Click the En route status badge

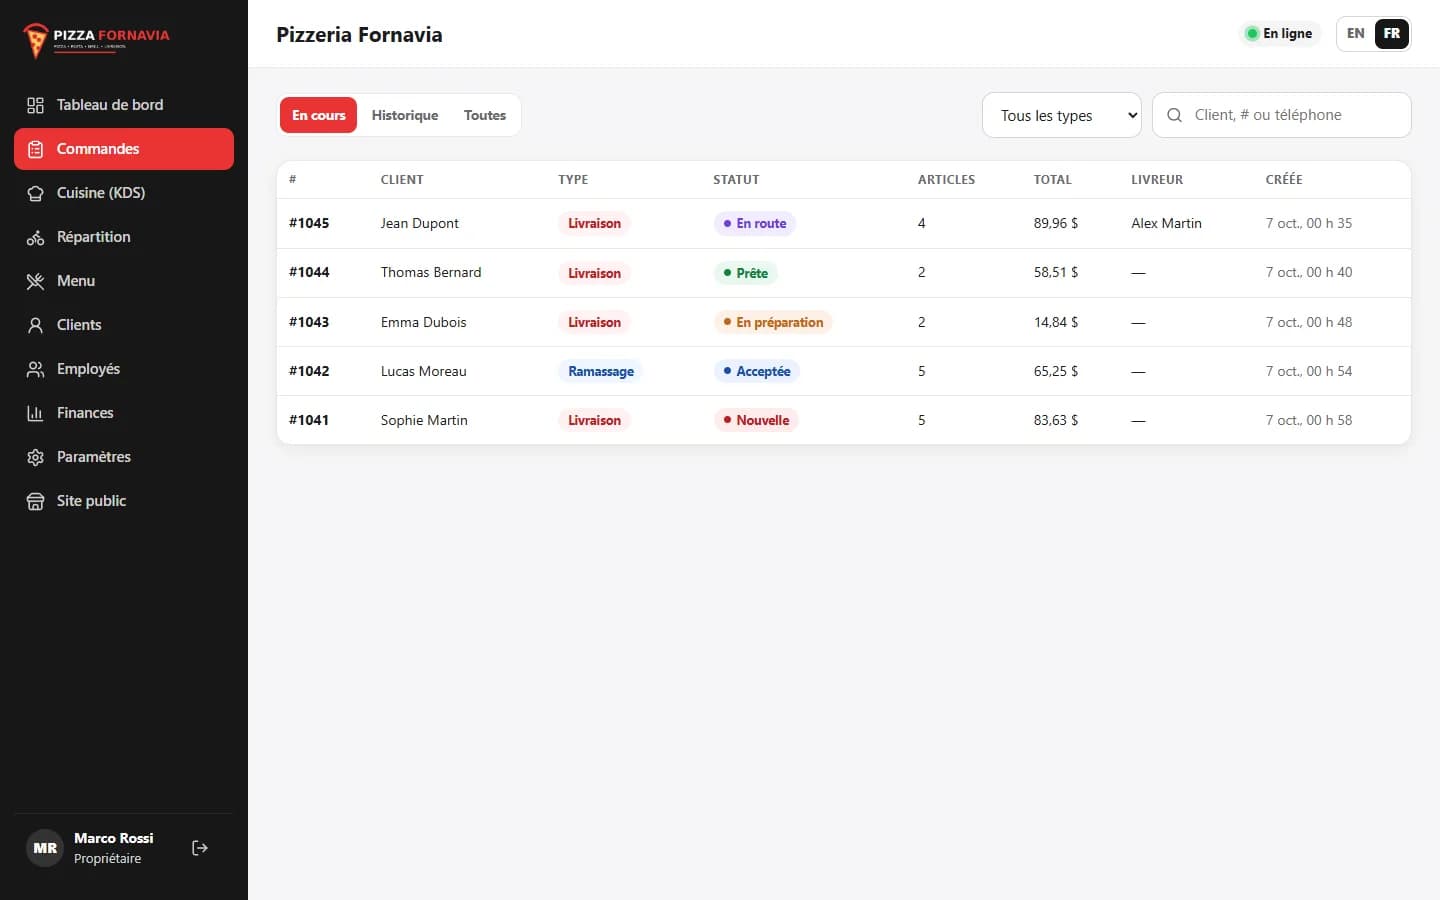click(x=755, y=223)
